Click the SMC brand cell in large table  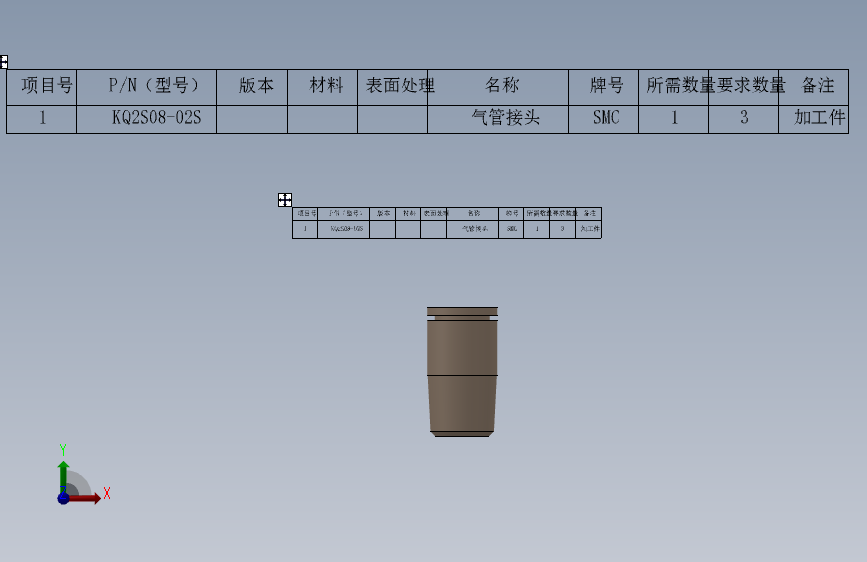point(603,119)
